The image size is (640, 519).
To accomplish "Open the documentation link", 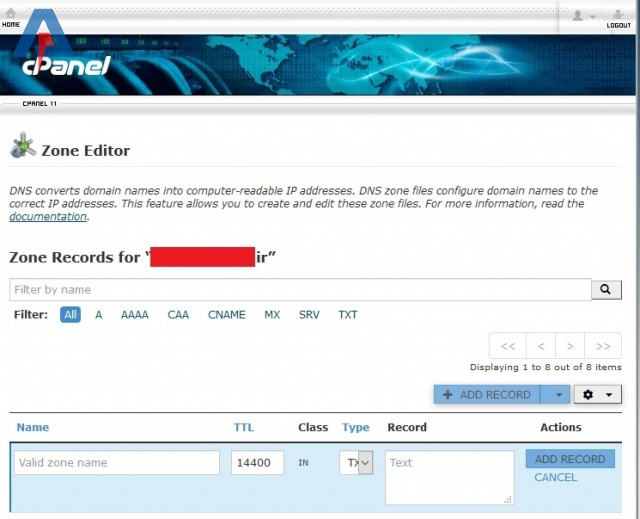I will point(48,217).
